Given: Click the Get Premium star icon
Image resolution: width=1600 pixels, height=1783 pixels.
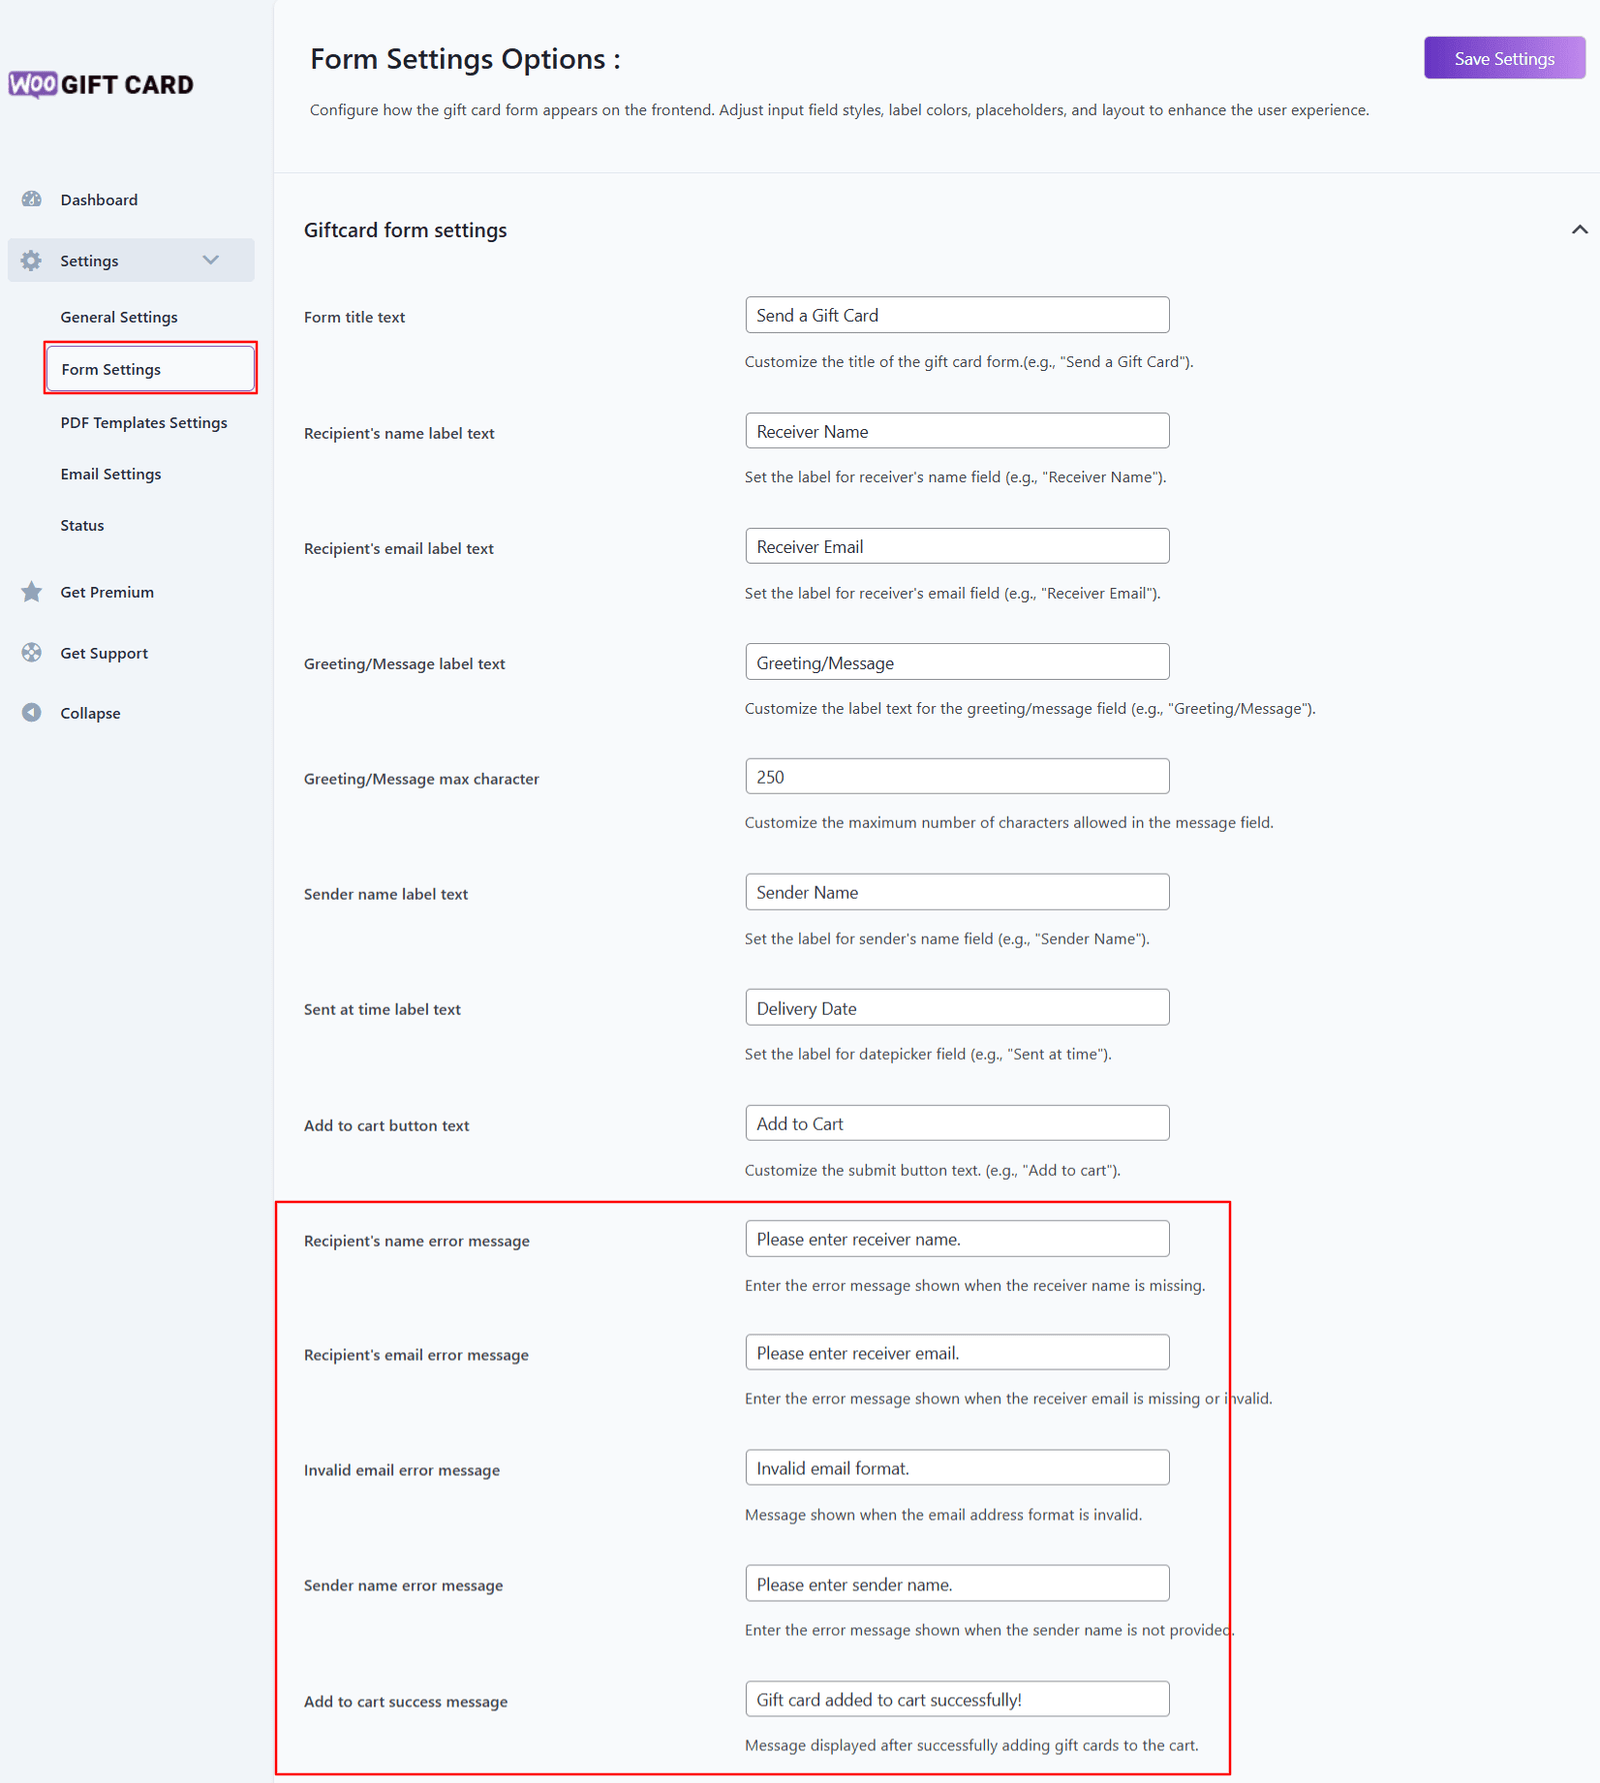Looking at the screenshot, I should (x=32, y=592).
